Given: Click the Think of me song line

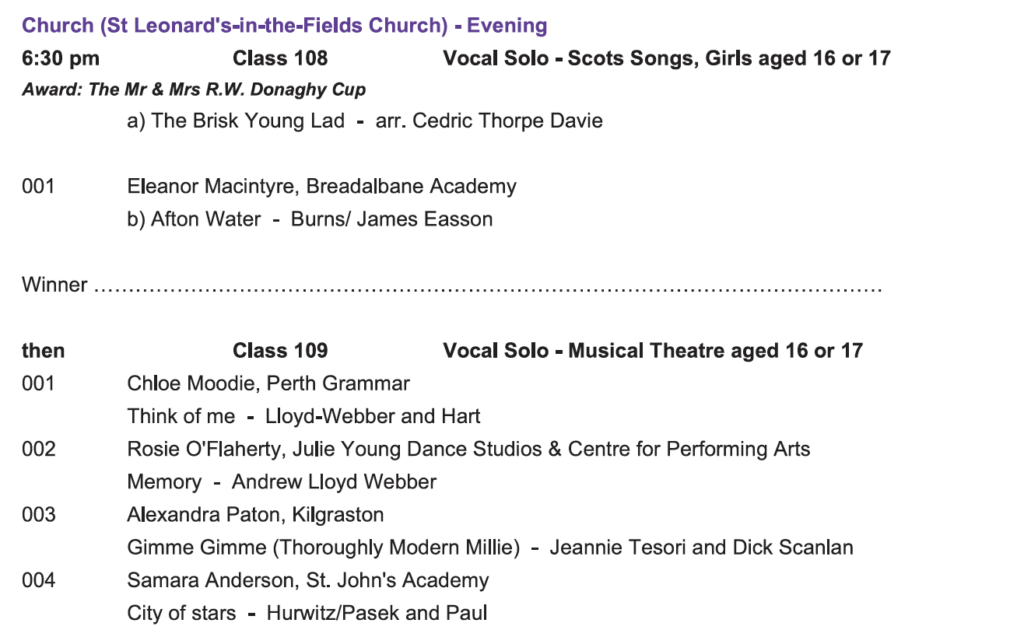Looking at the screenshot, I should tap(304, 416).
